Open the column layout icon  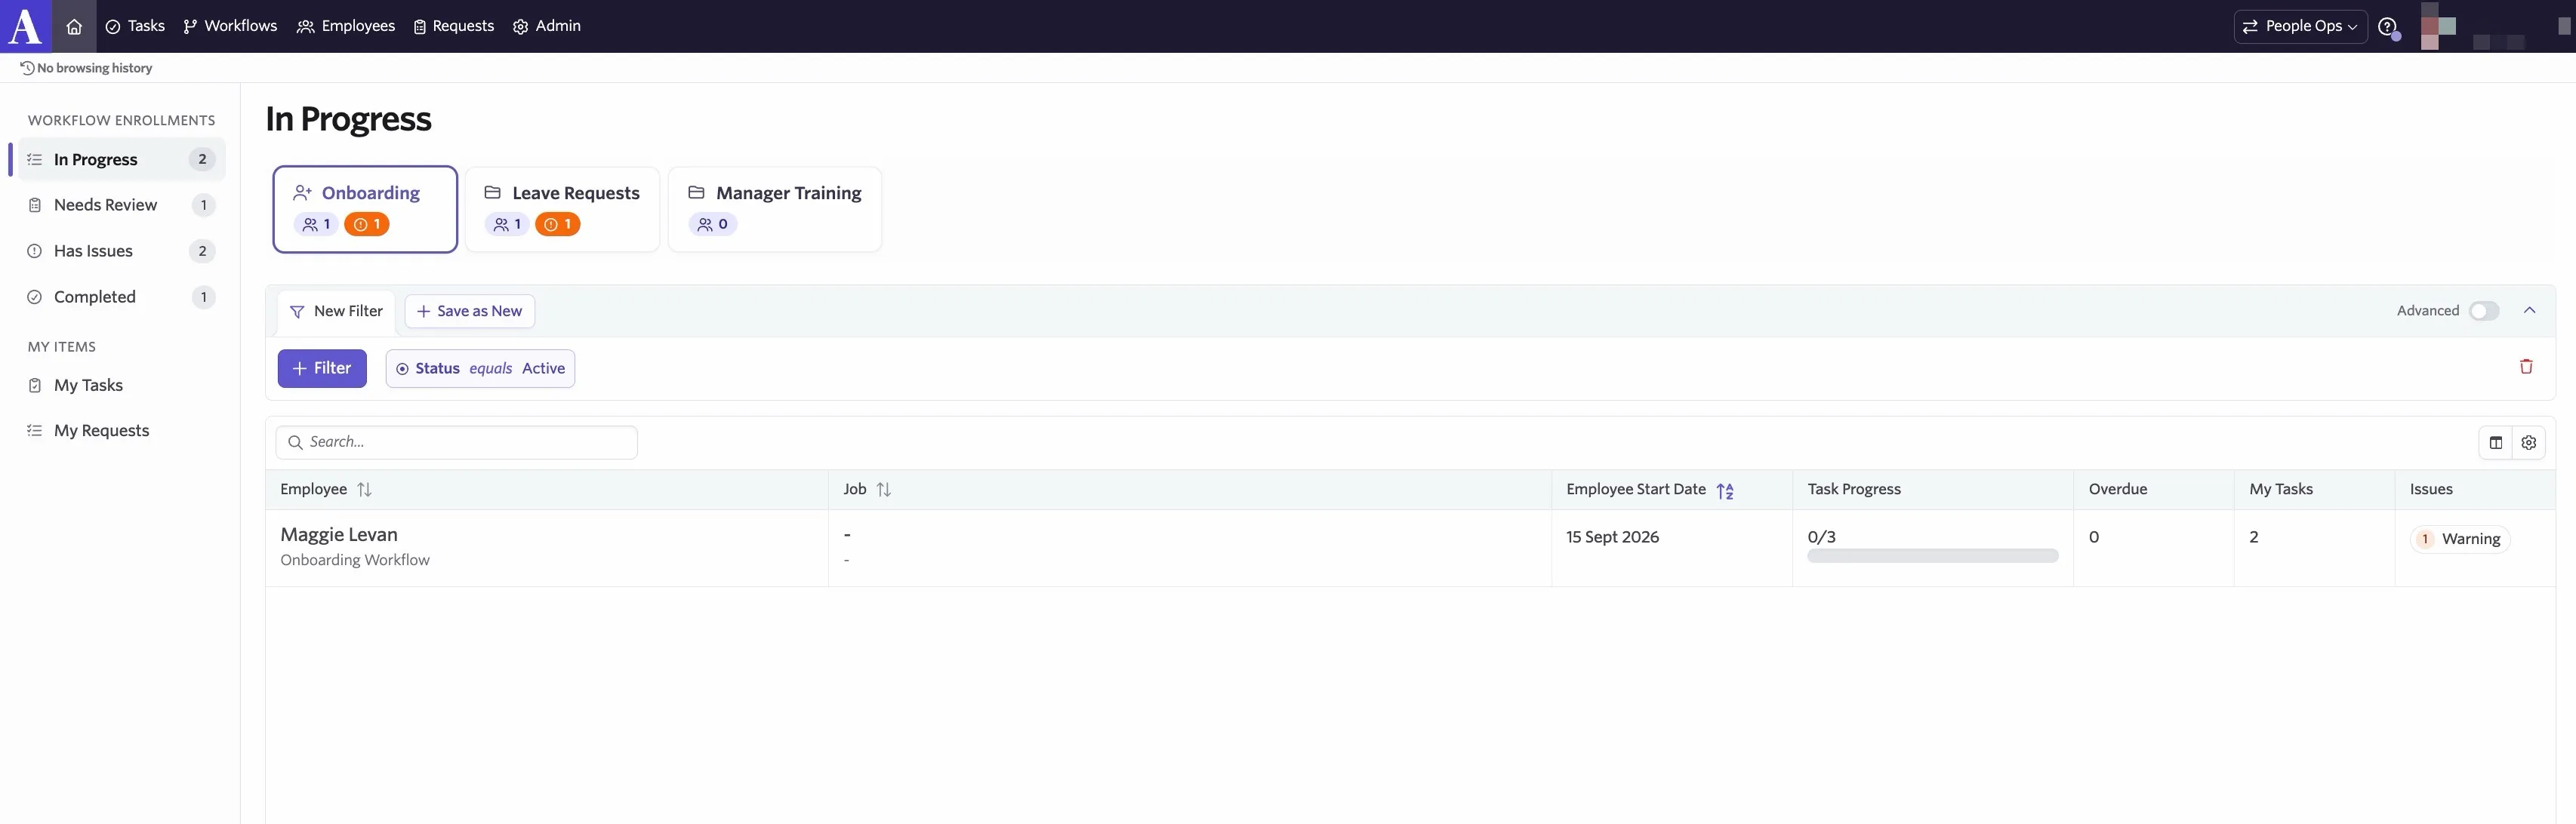(x=2495, y=442)
